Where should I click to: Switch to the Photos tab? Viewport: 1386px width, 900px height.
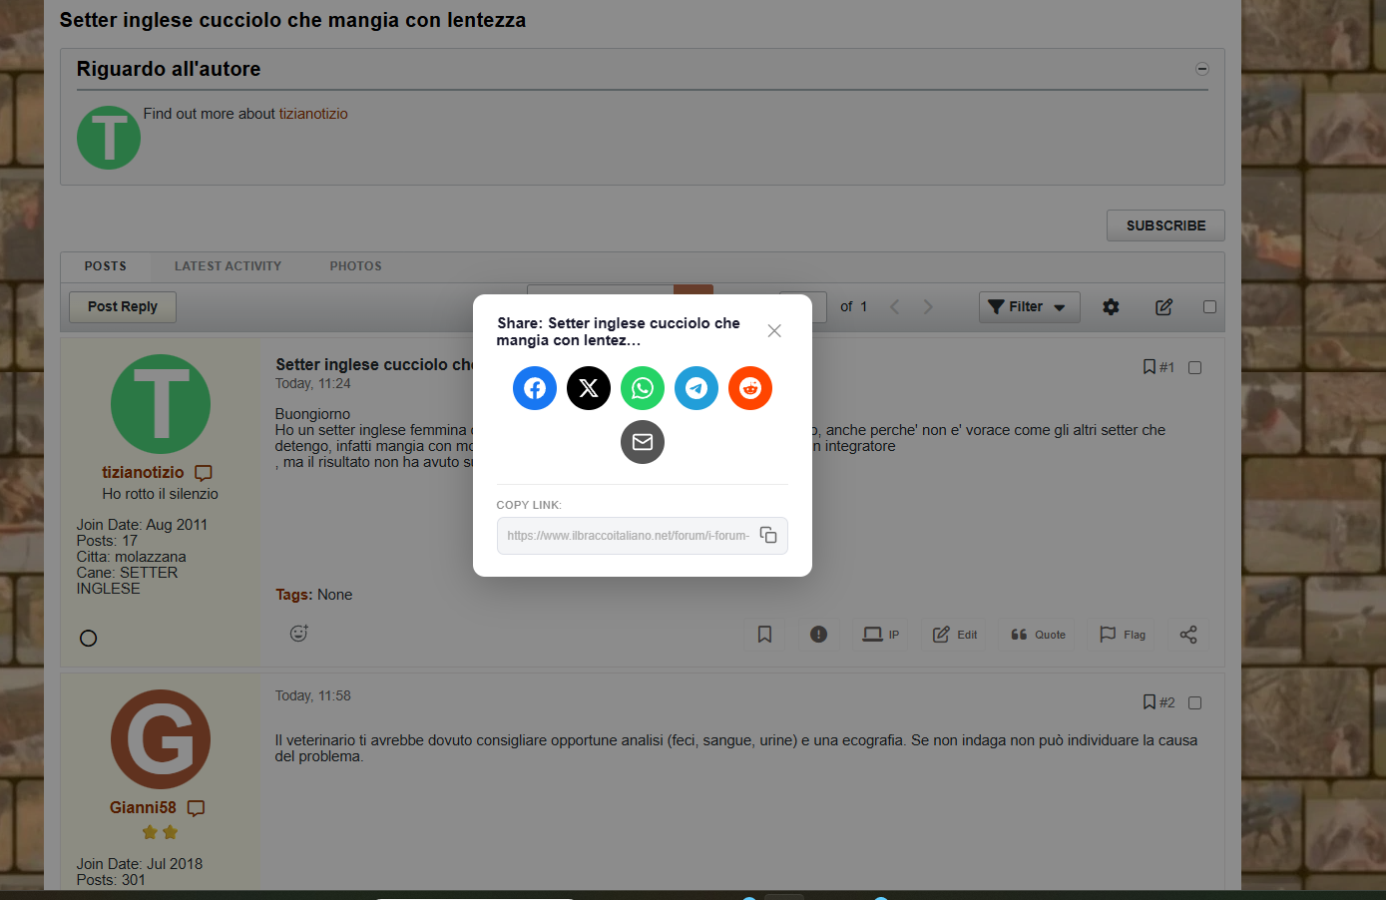pos(356,266)
